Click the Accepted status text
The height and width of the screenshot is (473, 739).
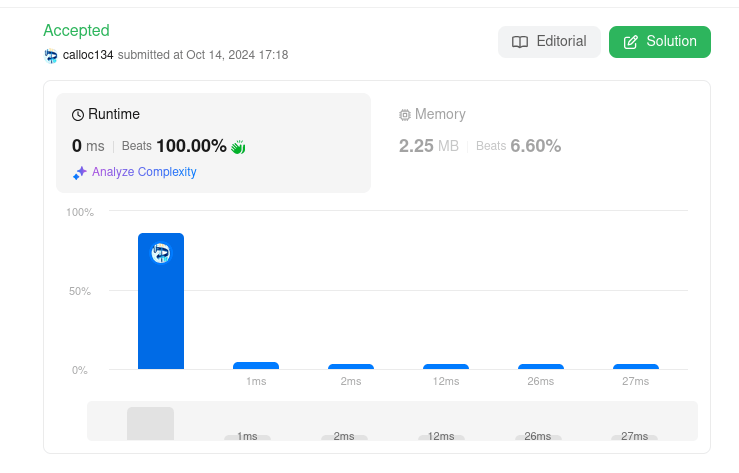(76, 31)
